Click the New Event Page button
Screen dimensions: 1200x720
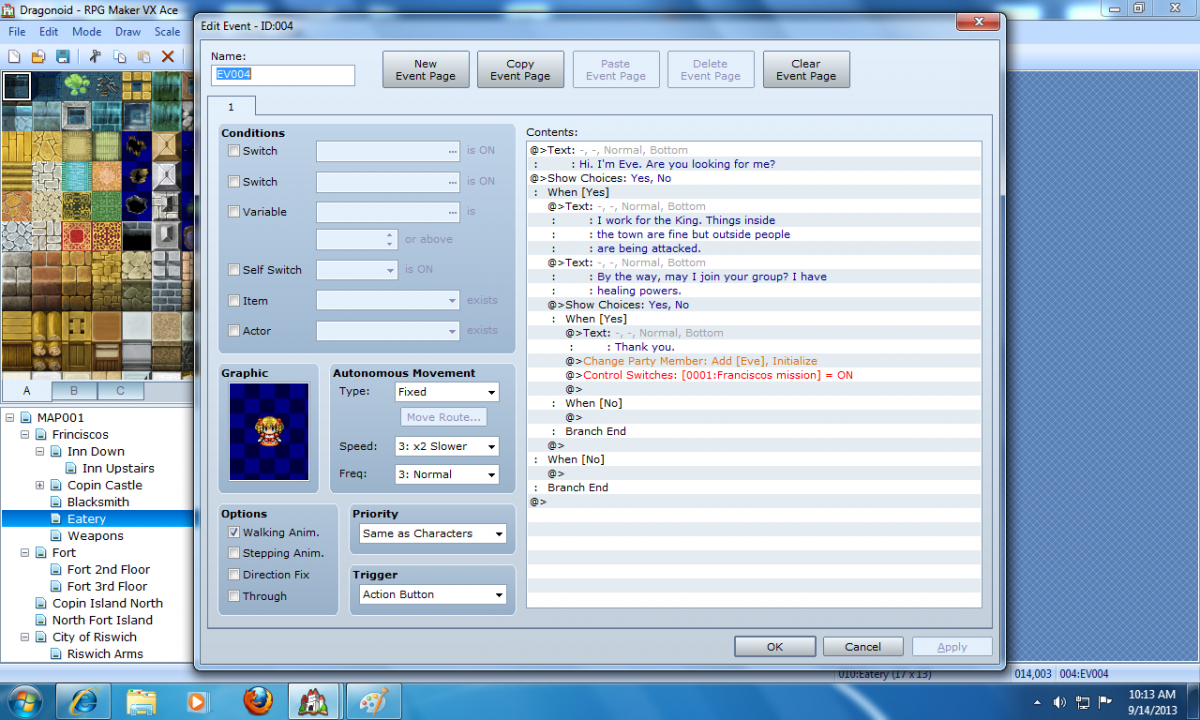pyautogui.click(x=426, y=70)
